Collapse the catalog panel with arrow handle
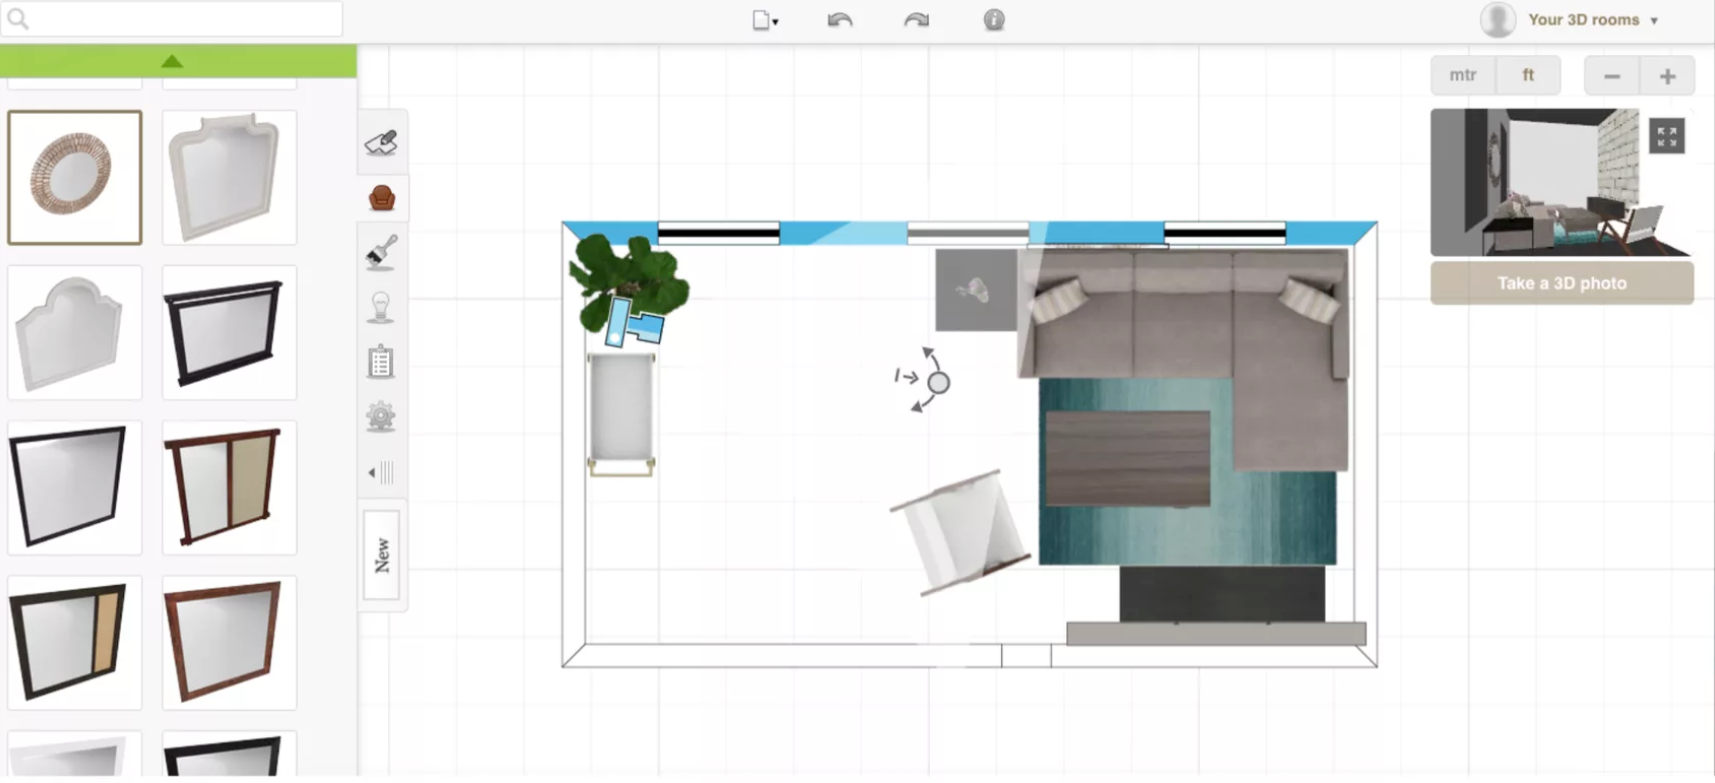 [381, 472]
